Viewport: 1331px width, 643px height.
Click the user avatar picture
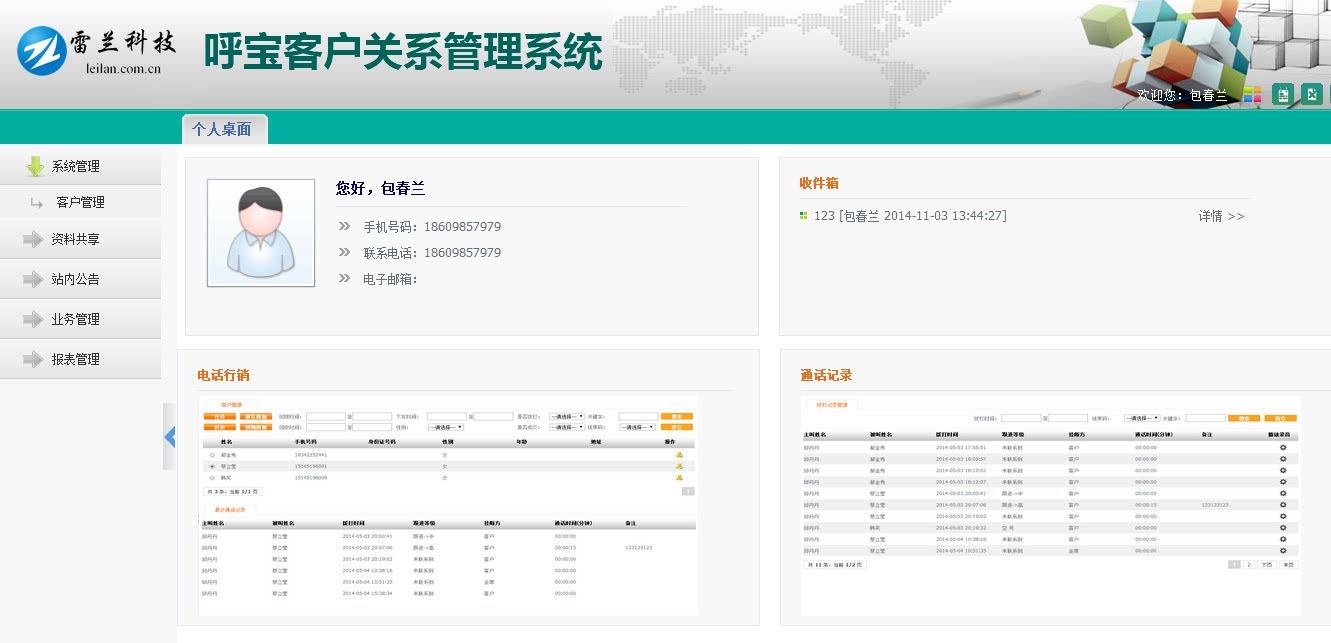[260, 233]
